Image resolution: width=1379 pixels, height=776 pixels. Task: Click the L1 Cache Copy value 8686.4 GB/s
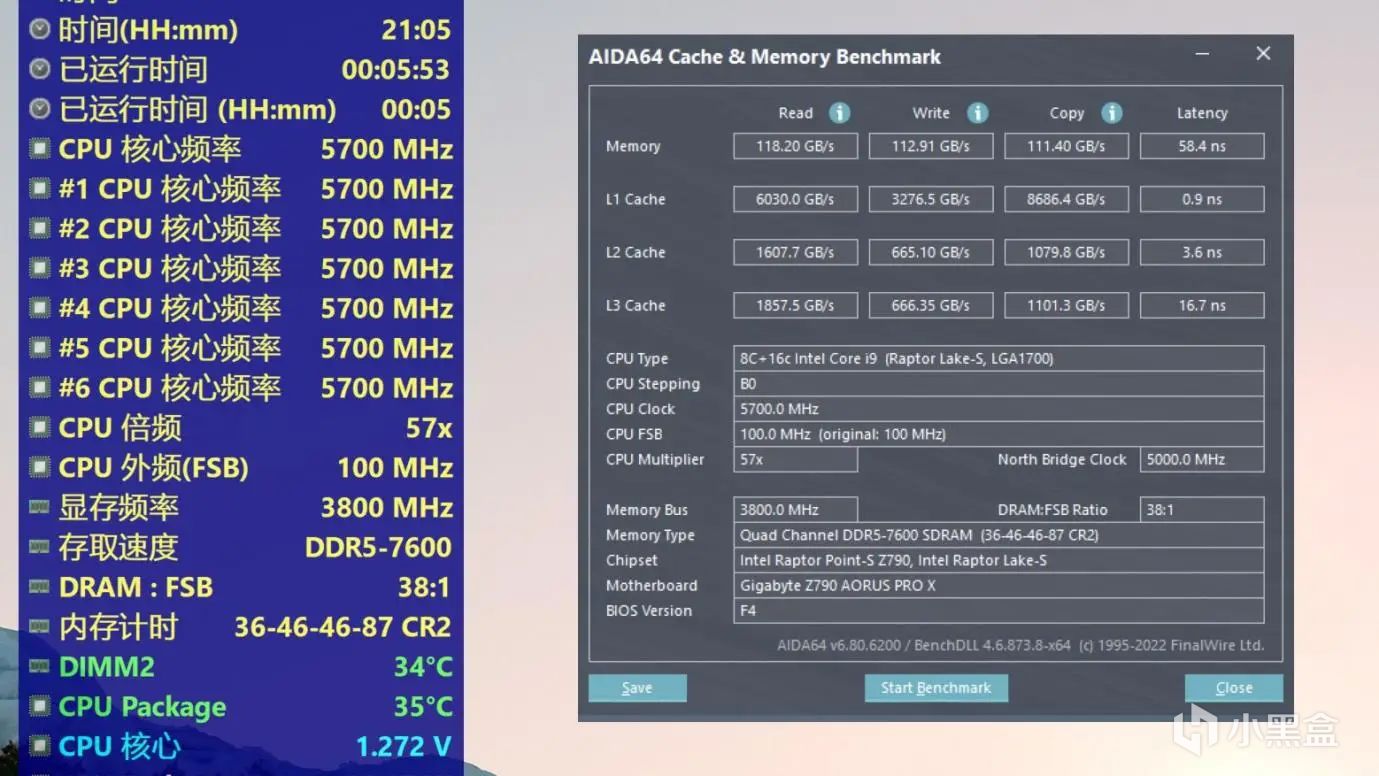pyautogui.click(x=1066, y=199)
